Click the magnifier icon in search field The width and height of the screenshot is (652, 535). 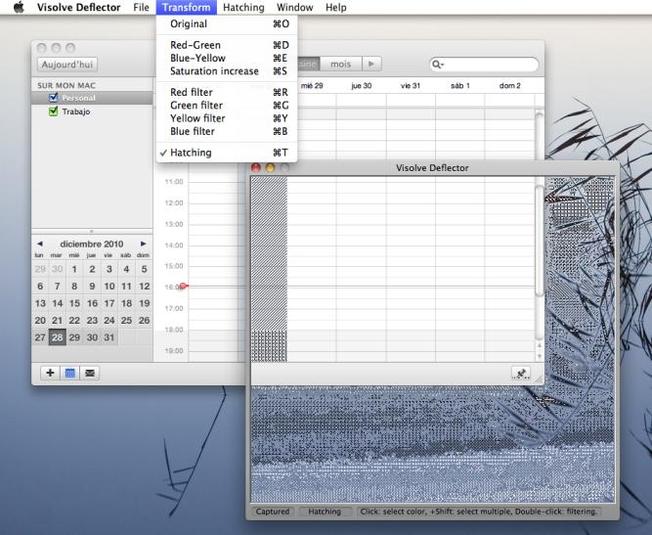pyautogui.click(x=438, y=65)
